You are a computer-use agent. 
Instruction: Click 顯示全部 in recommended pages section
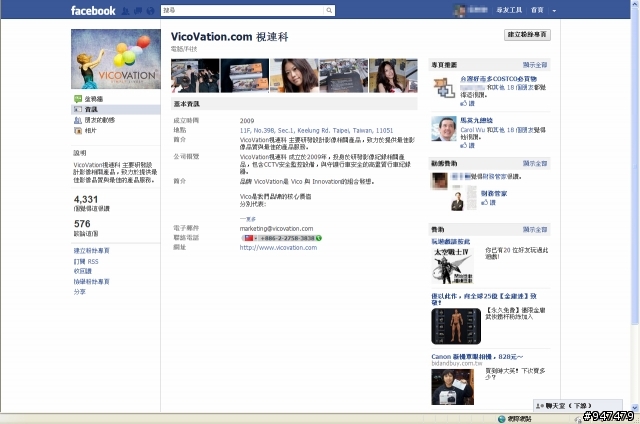pyautogui.click(x=535, y=65)
